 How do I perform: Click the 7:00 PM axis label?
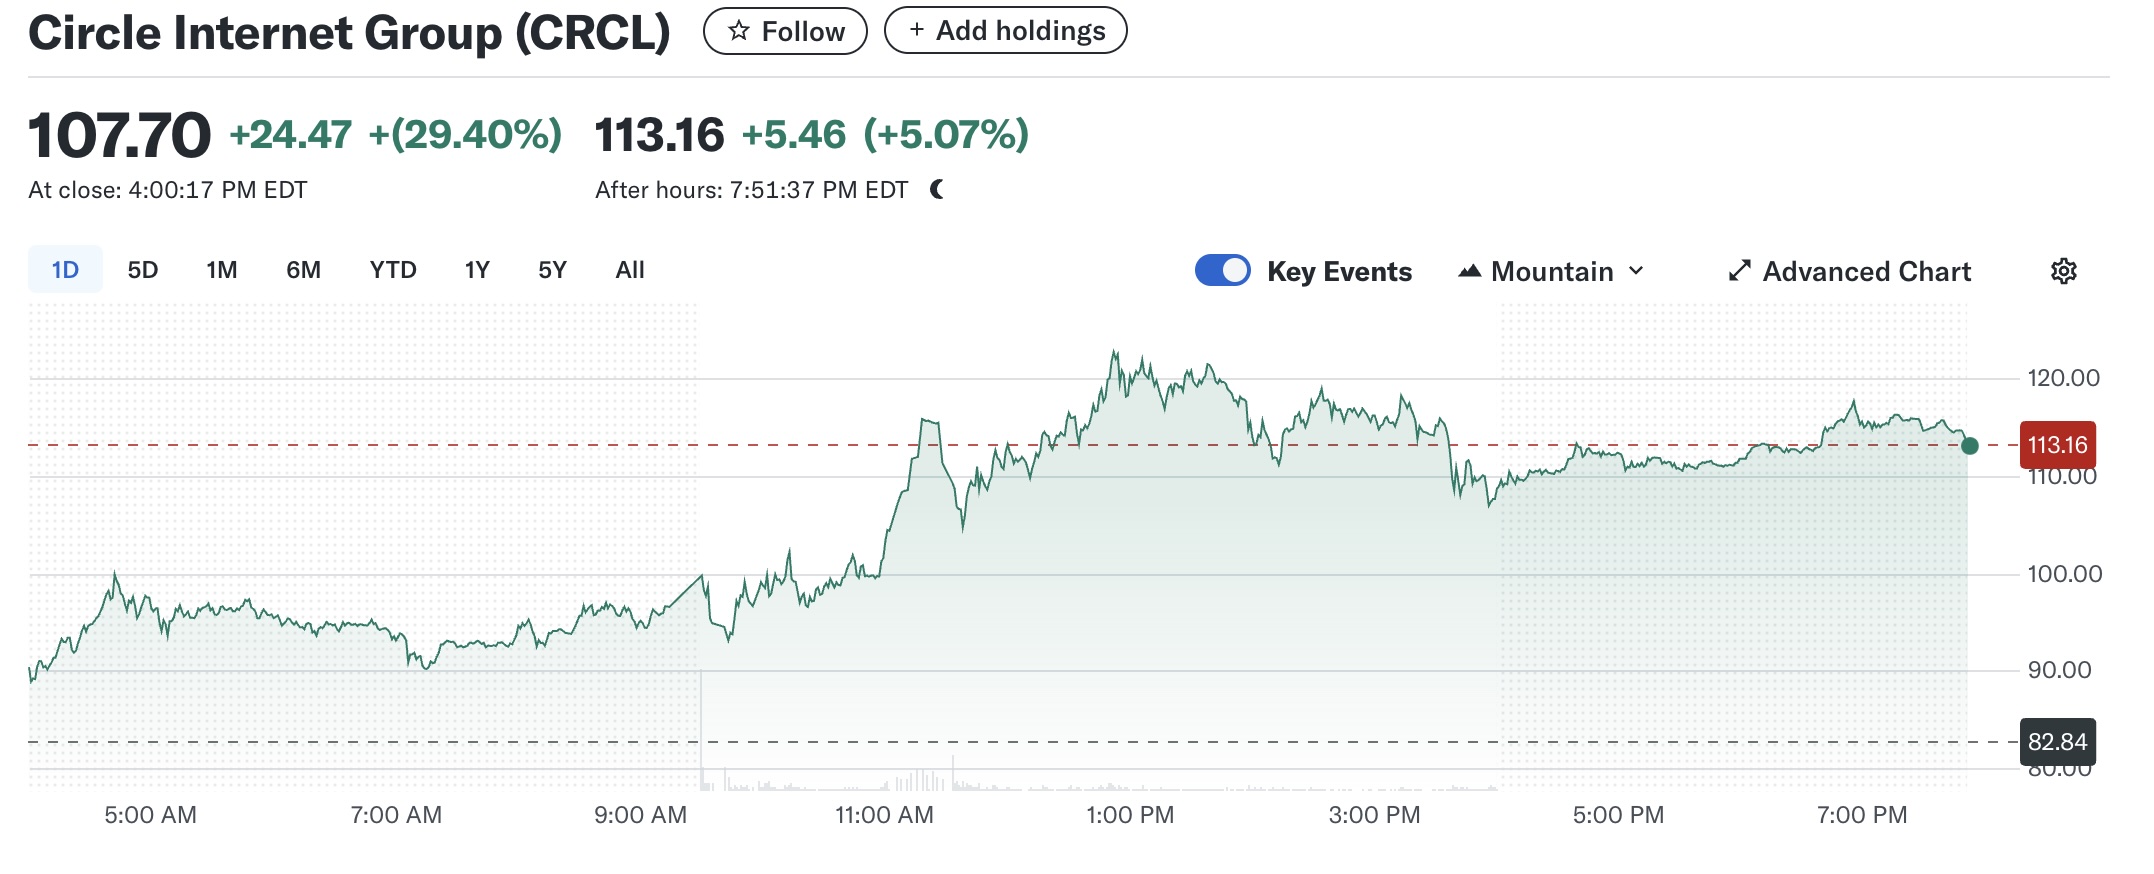pos(1862,815)
